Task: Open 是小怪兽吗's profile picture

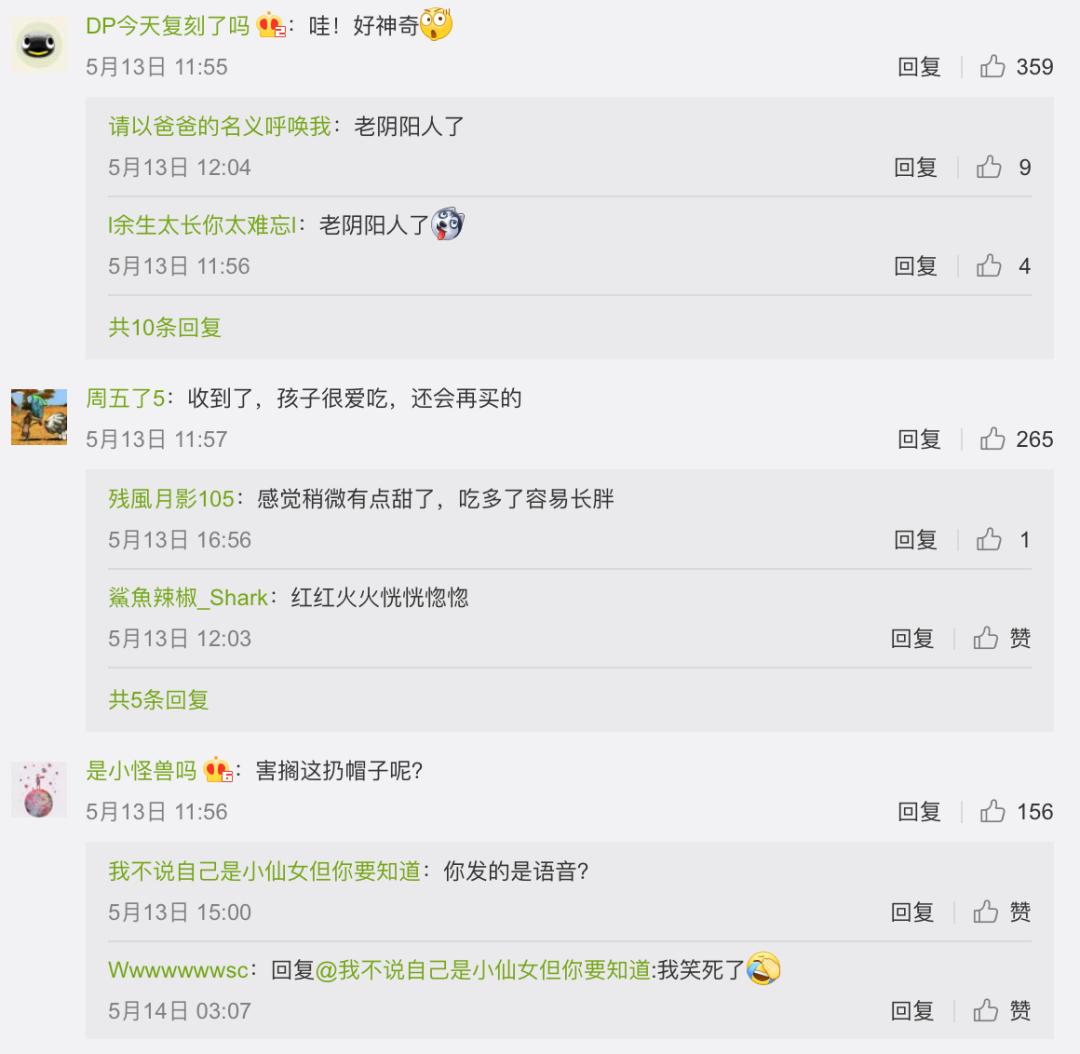Action: (x=39, y=789)
